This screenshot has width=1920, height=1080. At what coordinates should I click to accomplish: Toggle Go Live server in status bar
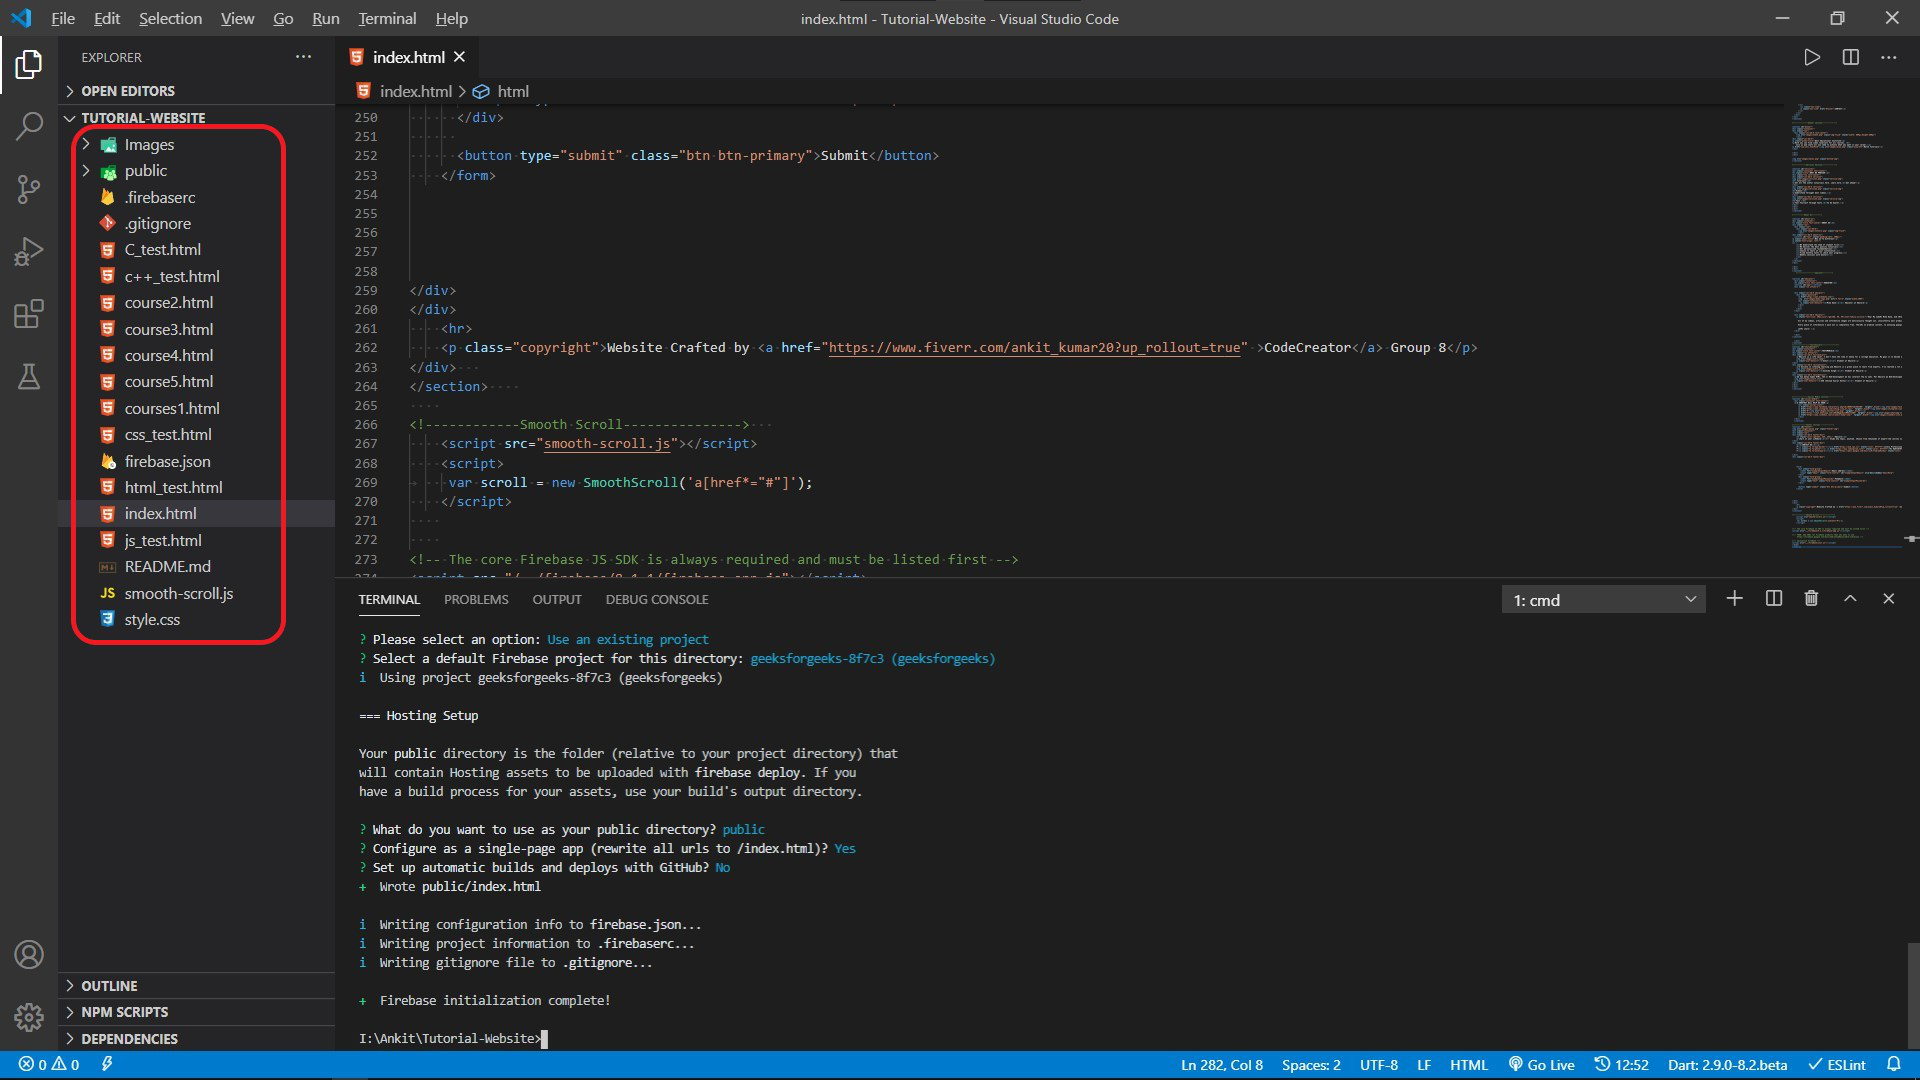1541,1065
